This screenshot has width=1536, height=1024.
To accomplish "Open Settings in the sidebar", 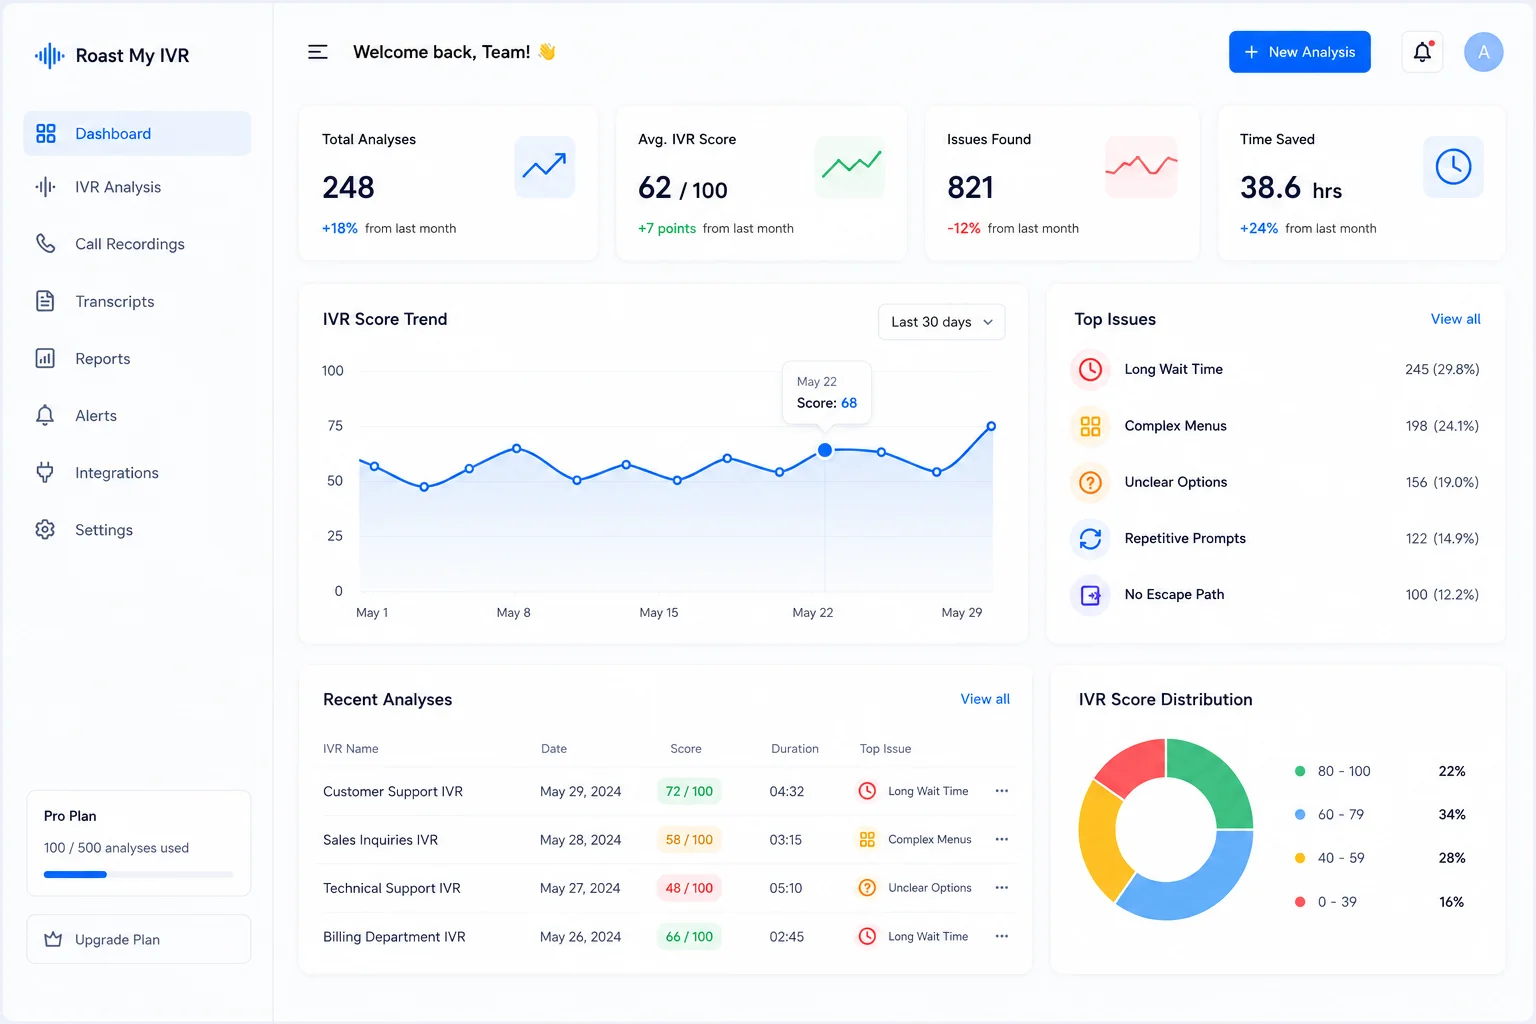I will coord(137,530).
